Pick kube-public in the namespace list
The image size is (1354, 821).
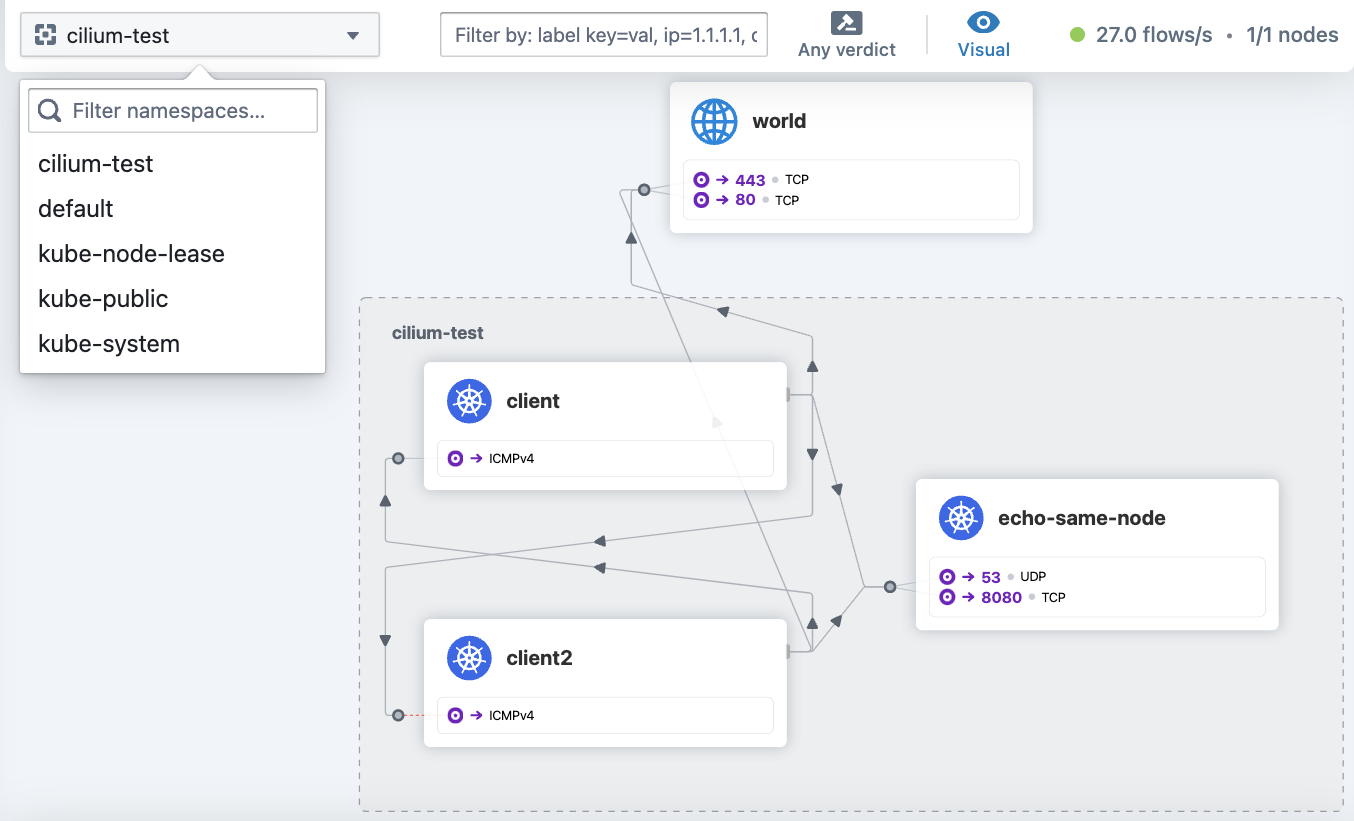coord(103,299)
